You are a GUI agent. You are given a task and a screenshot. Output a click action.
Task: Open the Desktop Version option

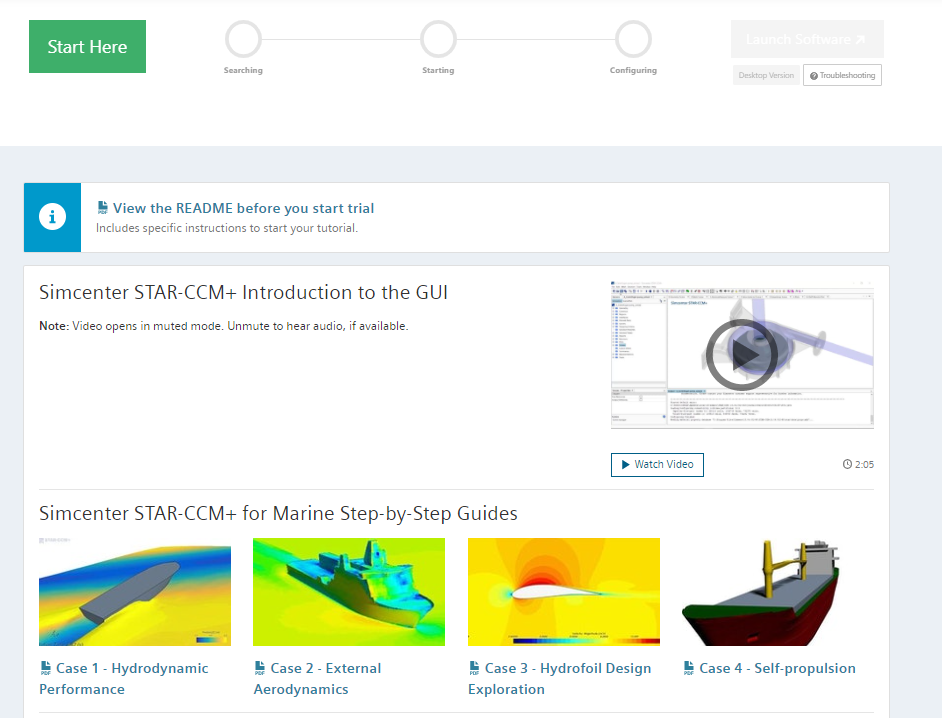[766, 75]
